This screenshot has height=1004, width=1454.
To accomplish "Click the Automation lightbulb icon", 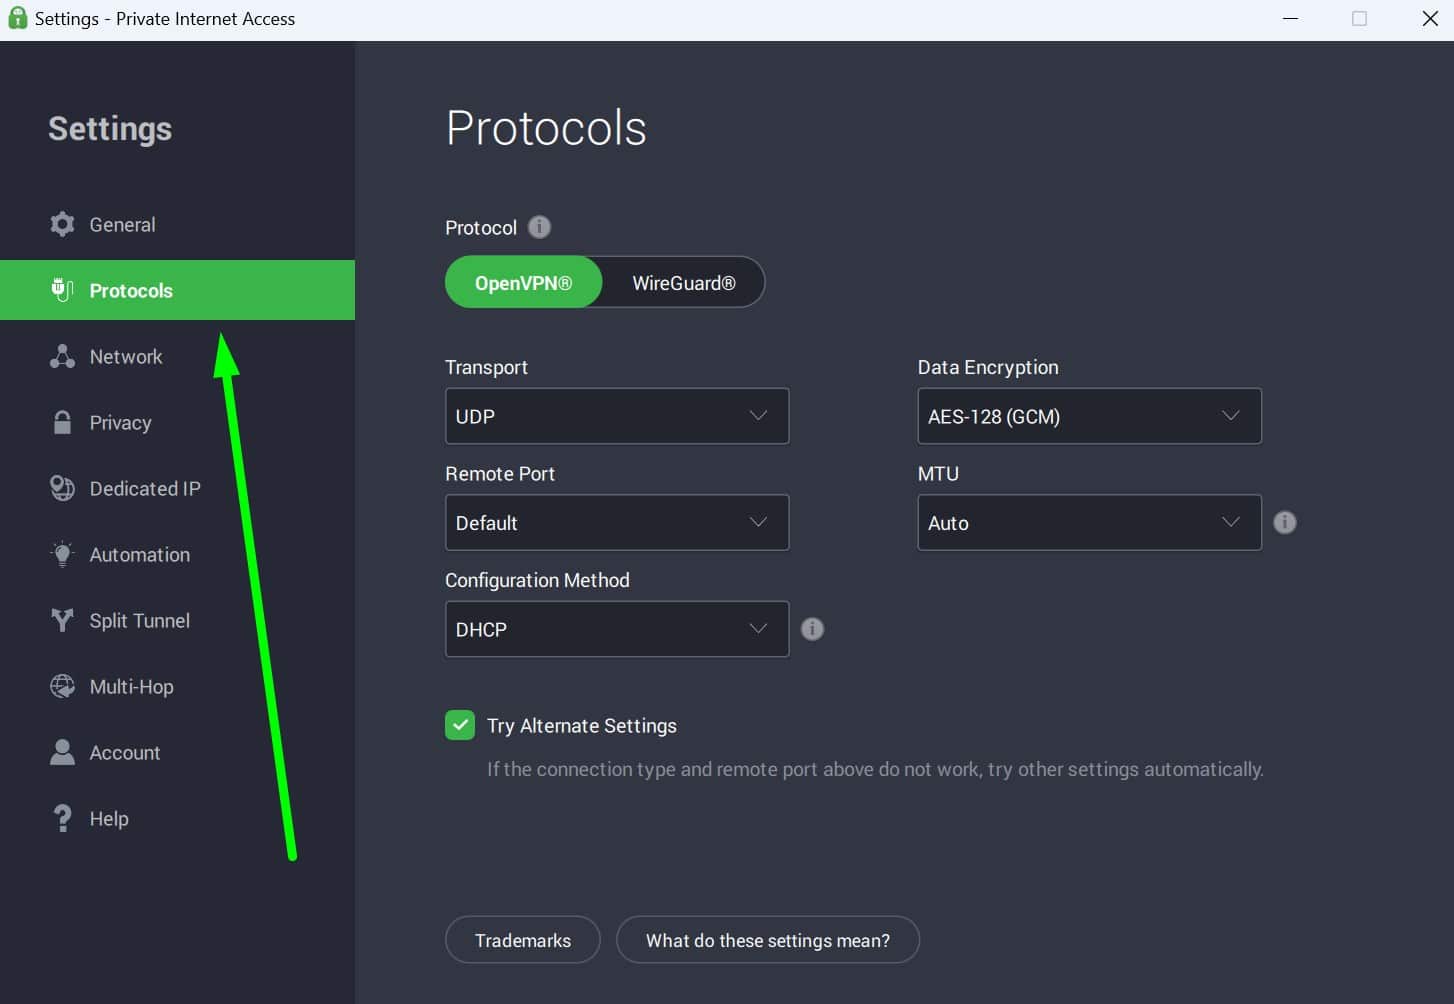I will [x=62, y=554].
